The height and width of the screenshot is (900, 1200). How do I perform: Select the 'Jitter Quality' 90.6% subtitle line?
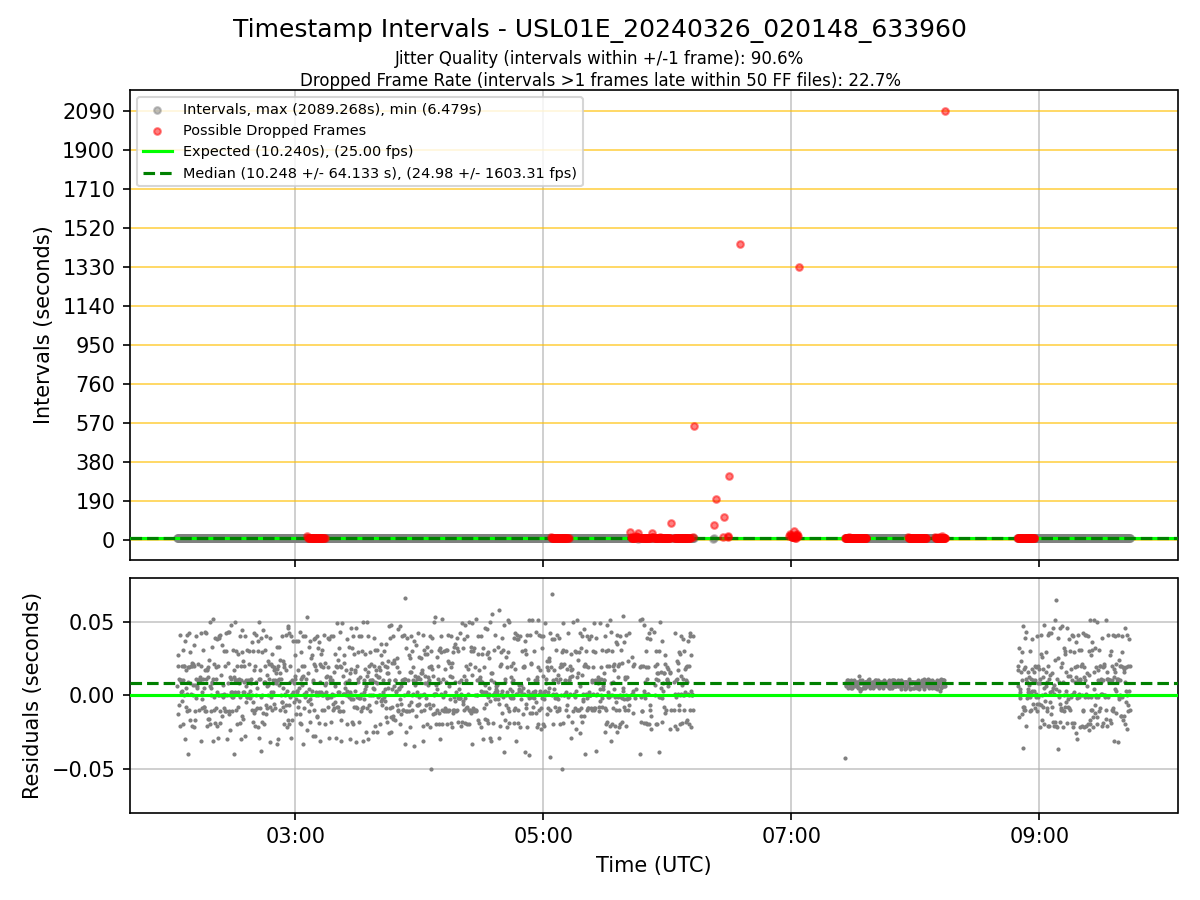pos(599,58)
